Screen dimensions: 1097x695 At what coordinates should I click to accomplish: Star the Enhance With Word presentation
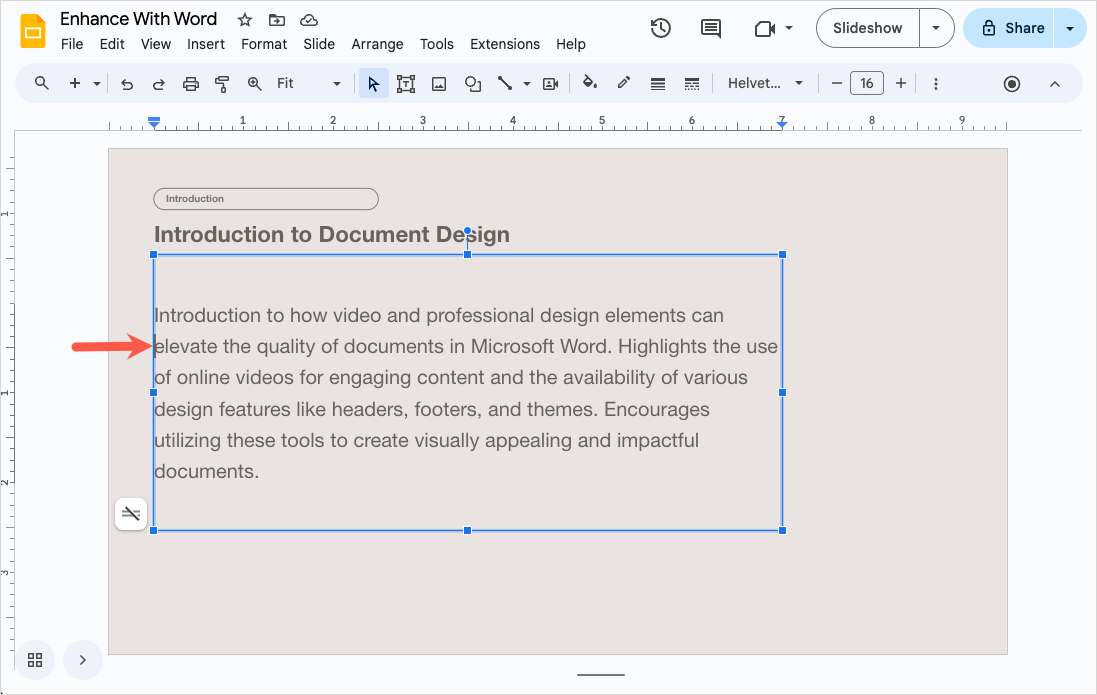245,20
